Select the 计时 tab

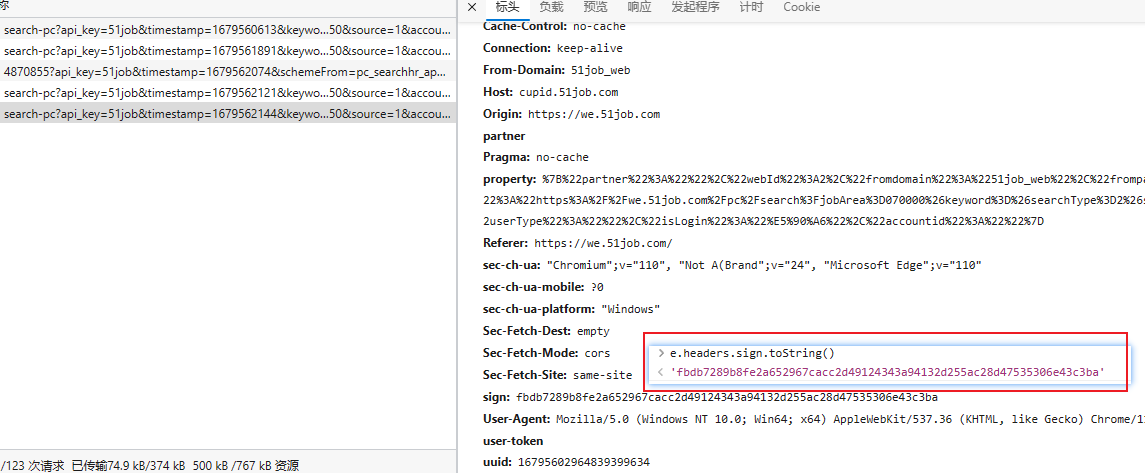tap(751, 7)
